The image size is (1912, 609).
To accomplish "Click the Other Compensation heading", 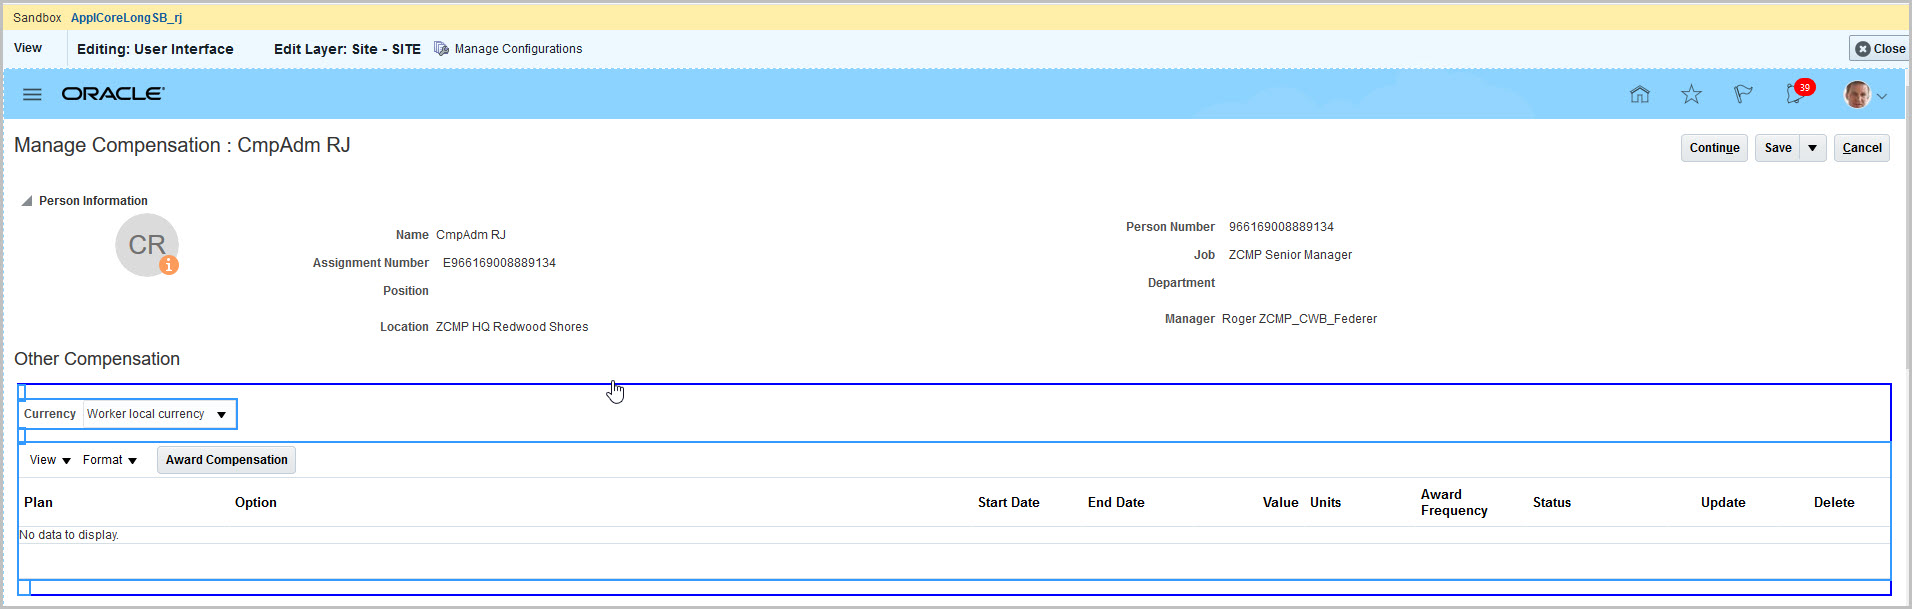I will click(x=97, y=359).
